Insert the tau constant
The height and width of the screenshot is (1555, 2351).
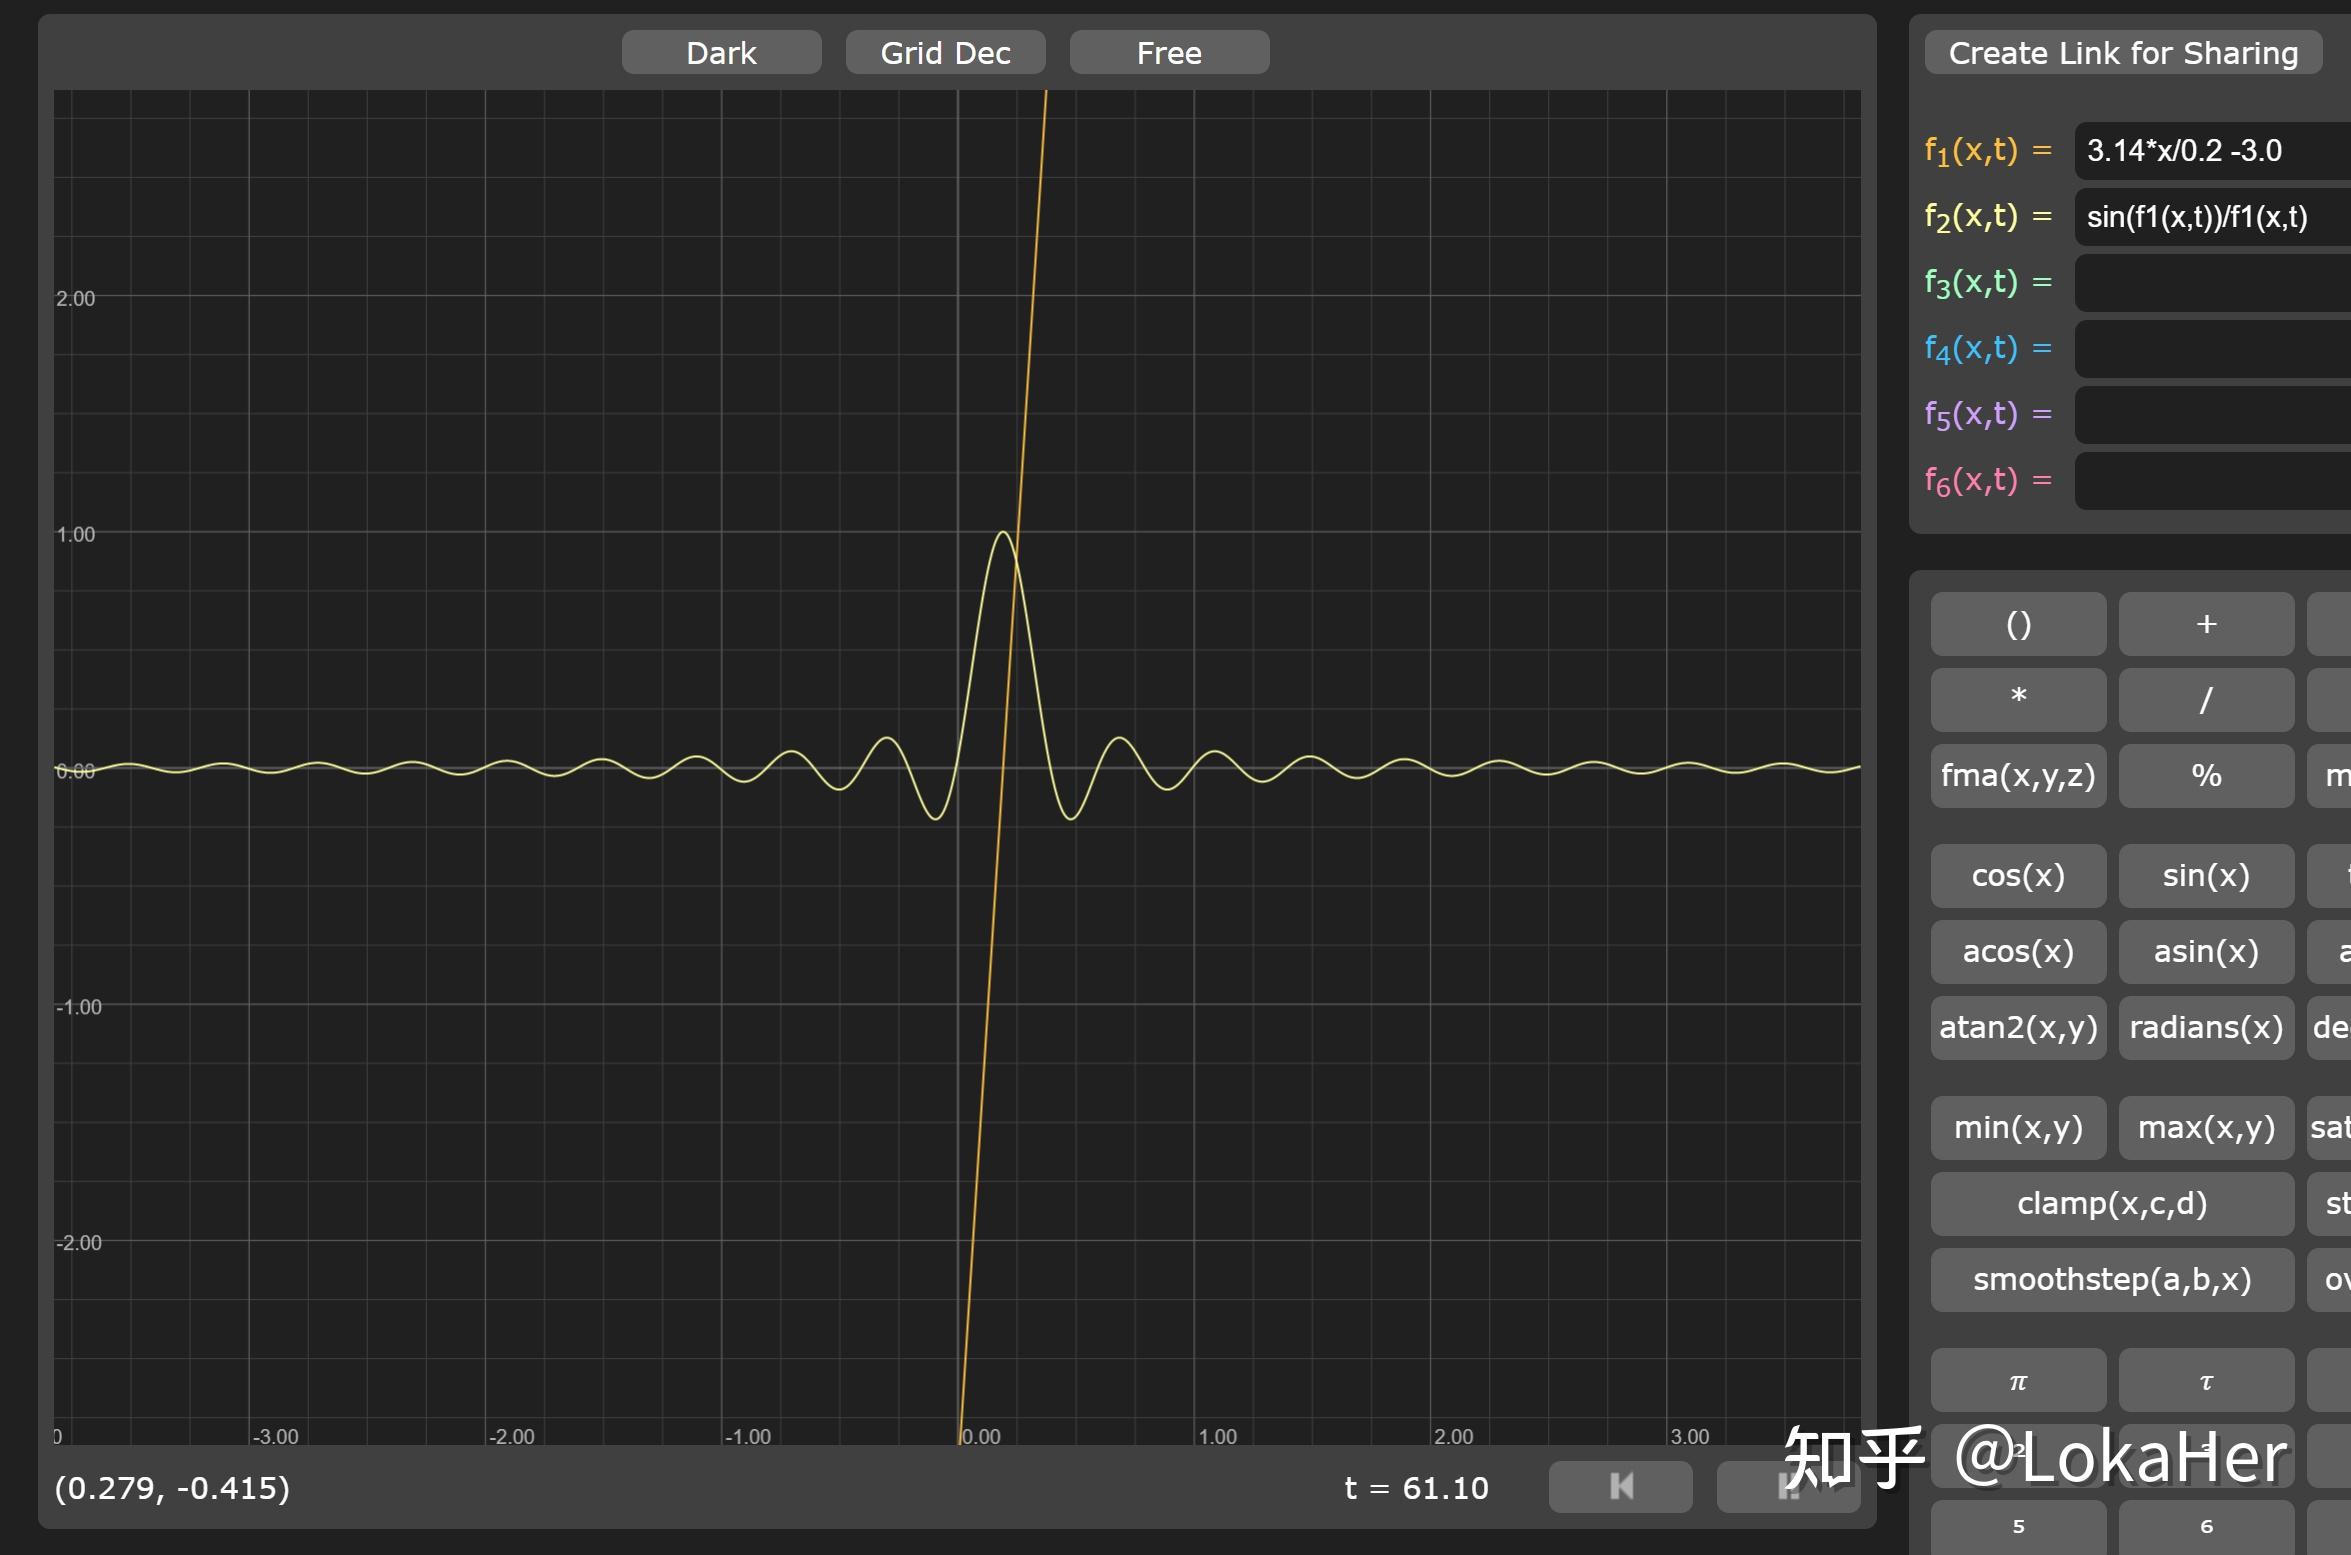click(2205, 1380)
